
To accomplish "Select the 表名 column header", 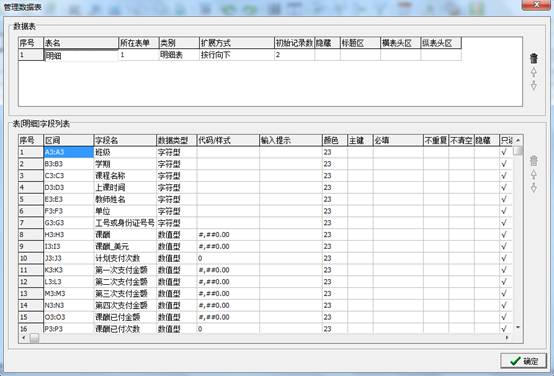I will (x=81, y=43).
